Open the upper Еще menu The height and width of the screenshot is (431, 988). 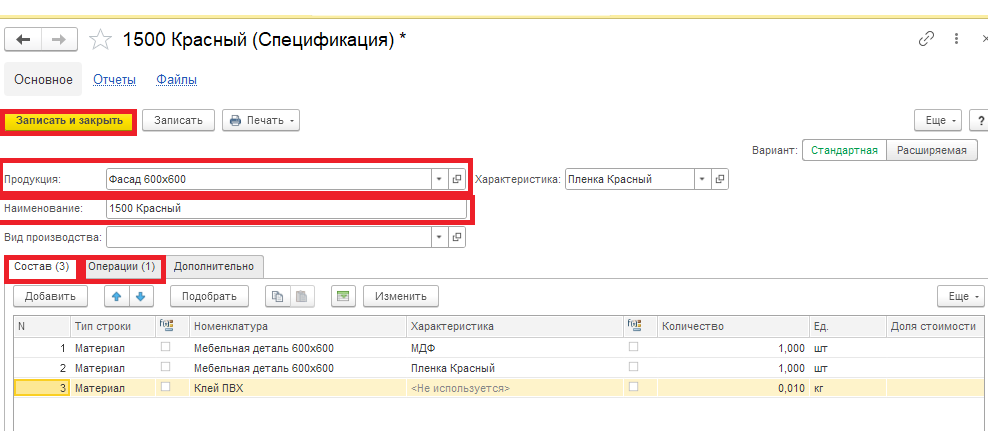(938, 120)
